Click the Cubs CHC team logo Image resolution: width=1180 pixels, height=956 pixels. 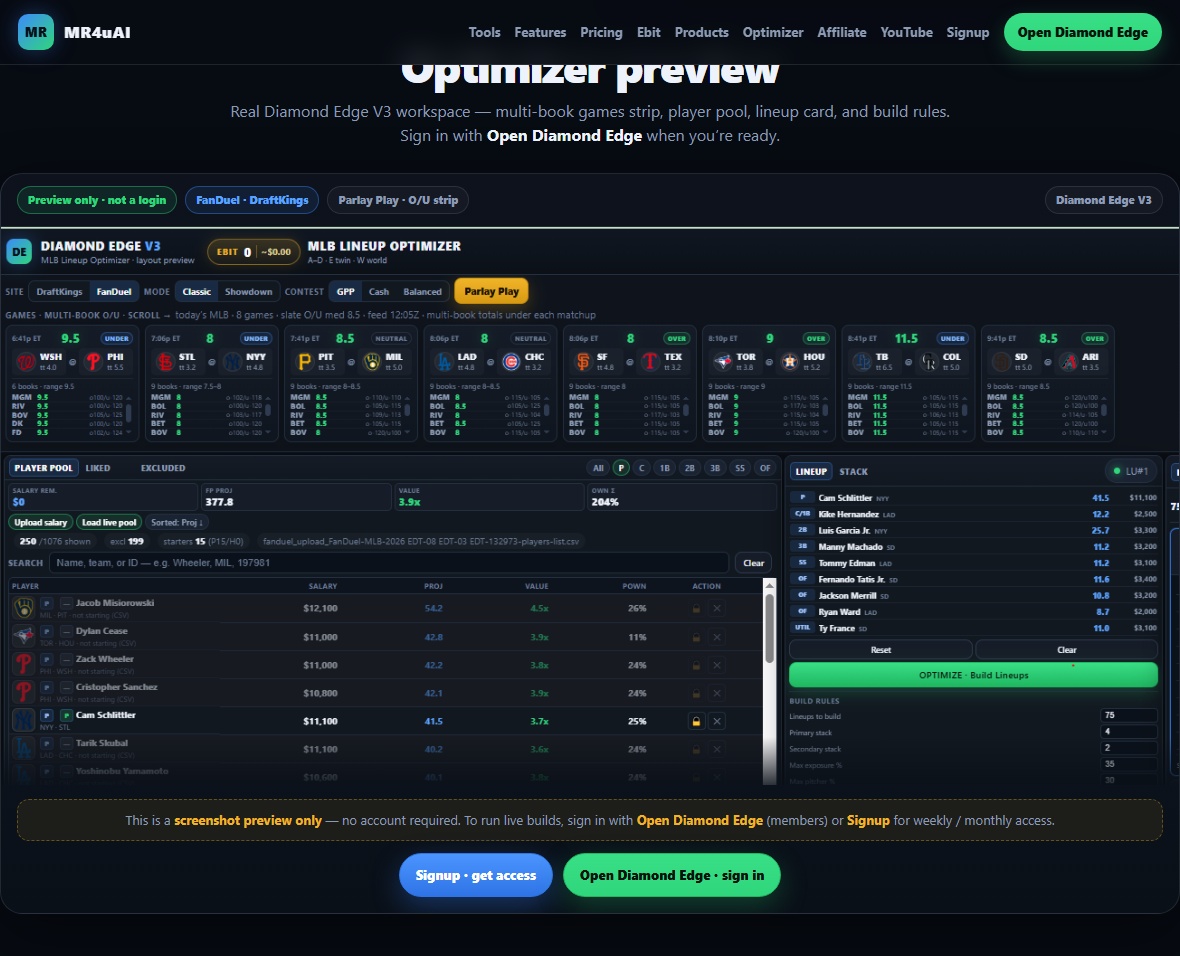point(511,362)
